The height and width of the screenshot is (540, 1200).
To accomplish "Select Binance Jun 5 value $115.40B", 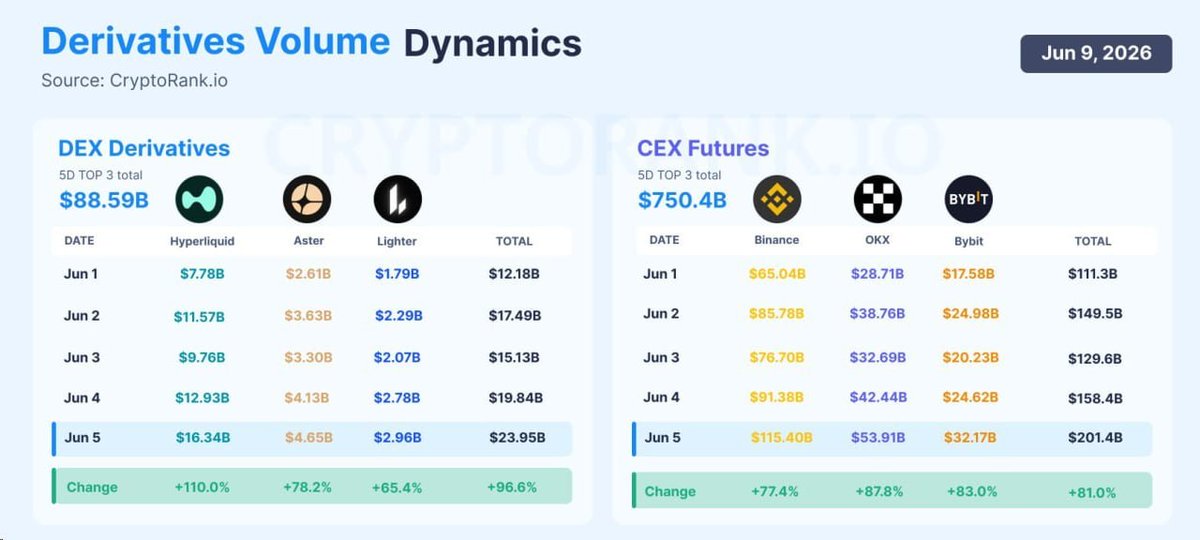I will click(781, 437).
